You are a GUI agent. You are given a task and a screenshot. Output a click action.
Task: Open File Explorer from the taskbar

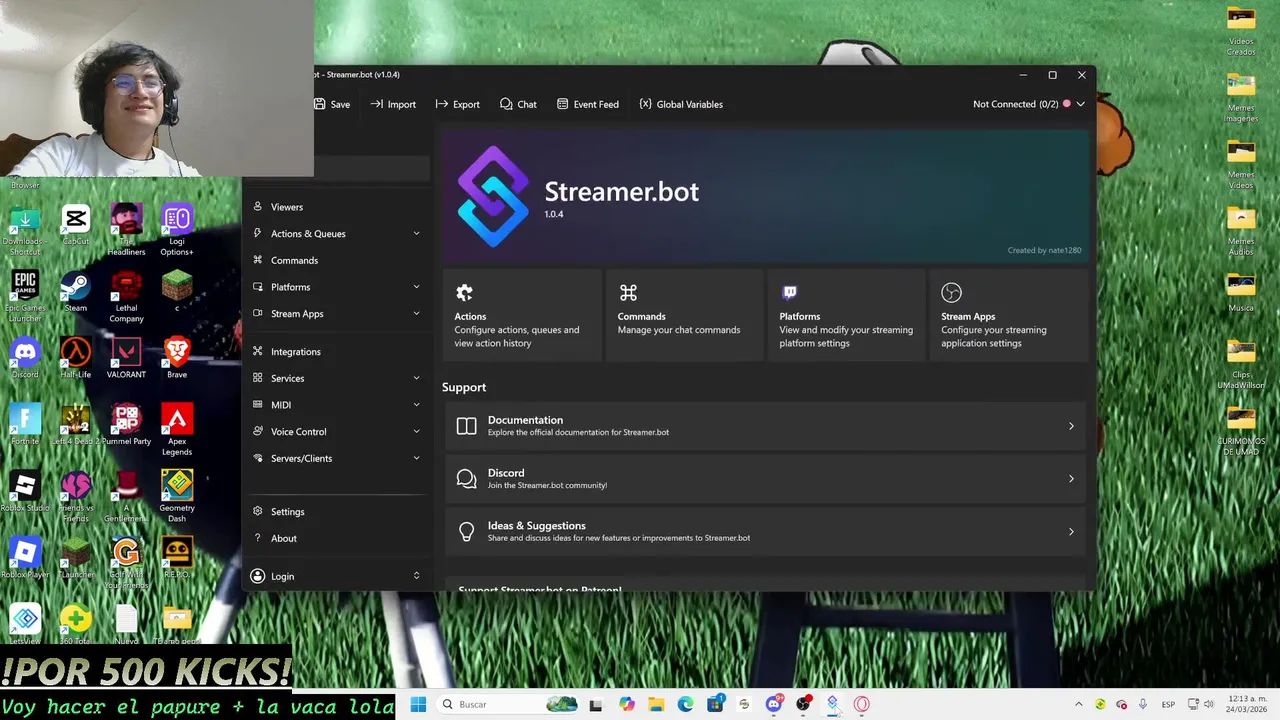pos(656,704)
